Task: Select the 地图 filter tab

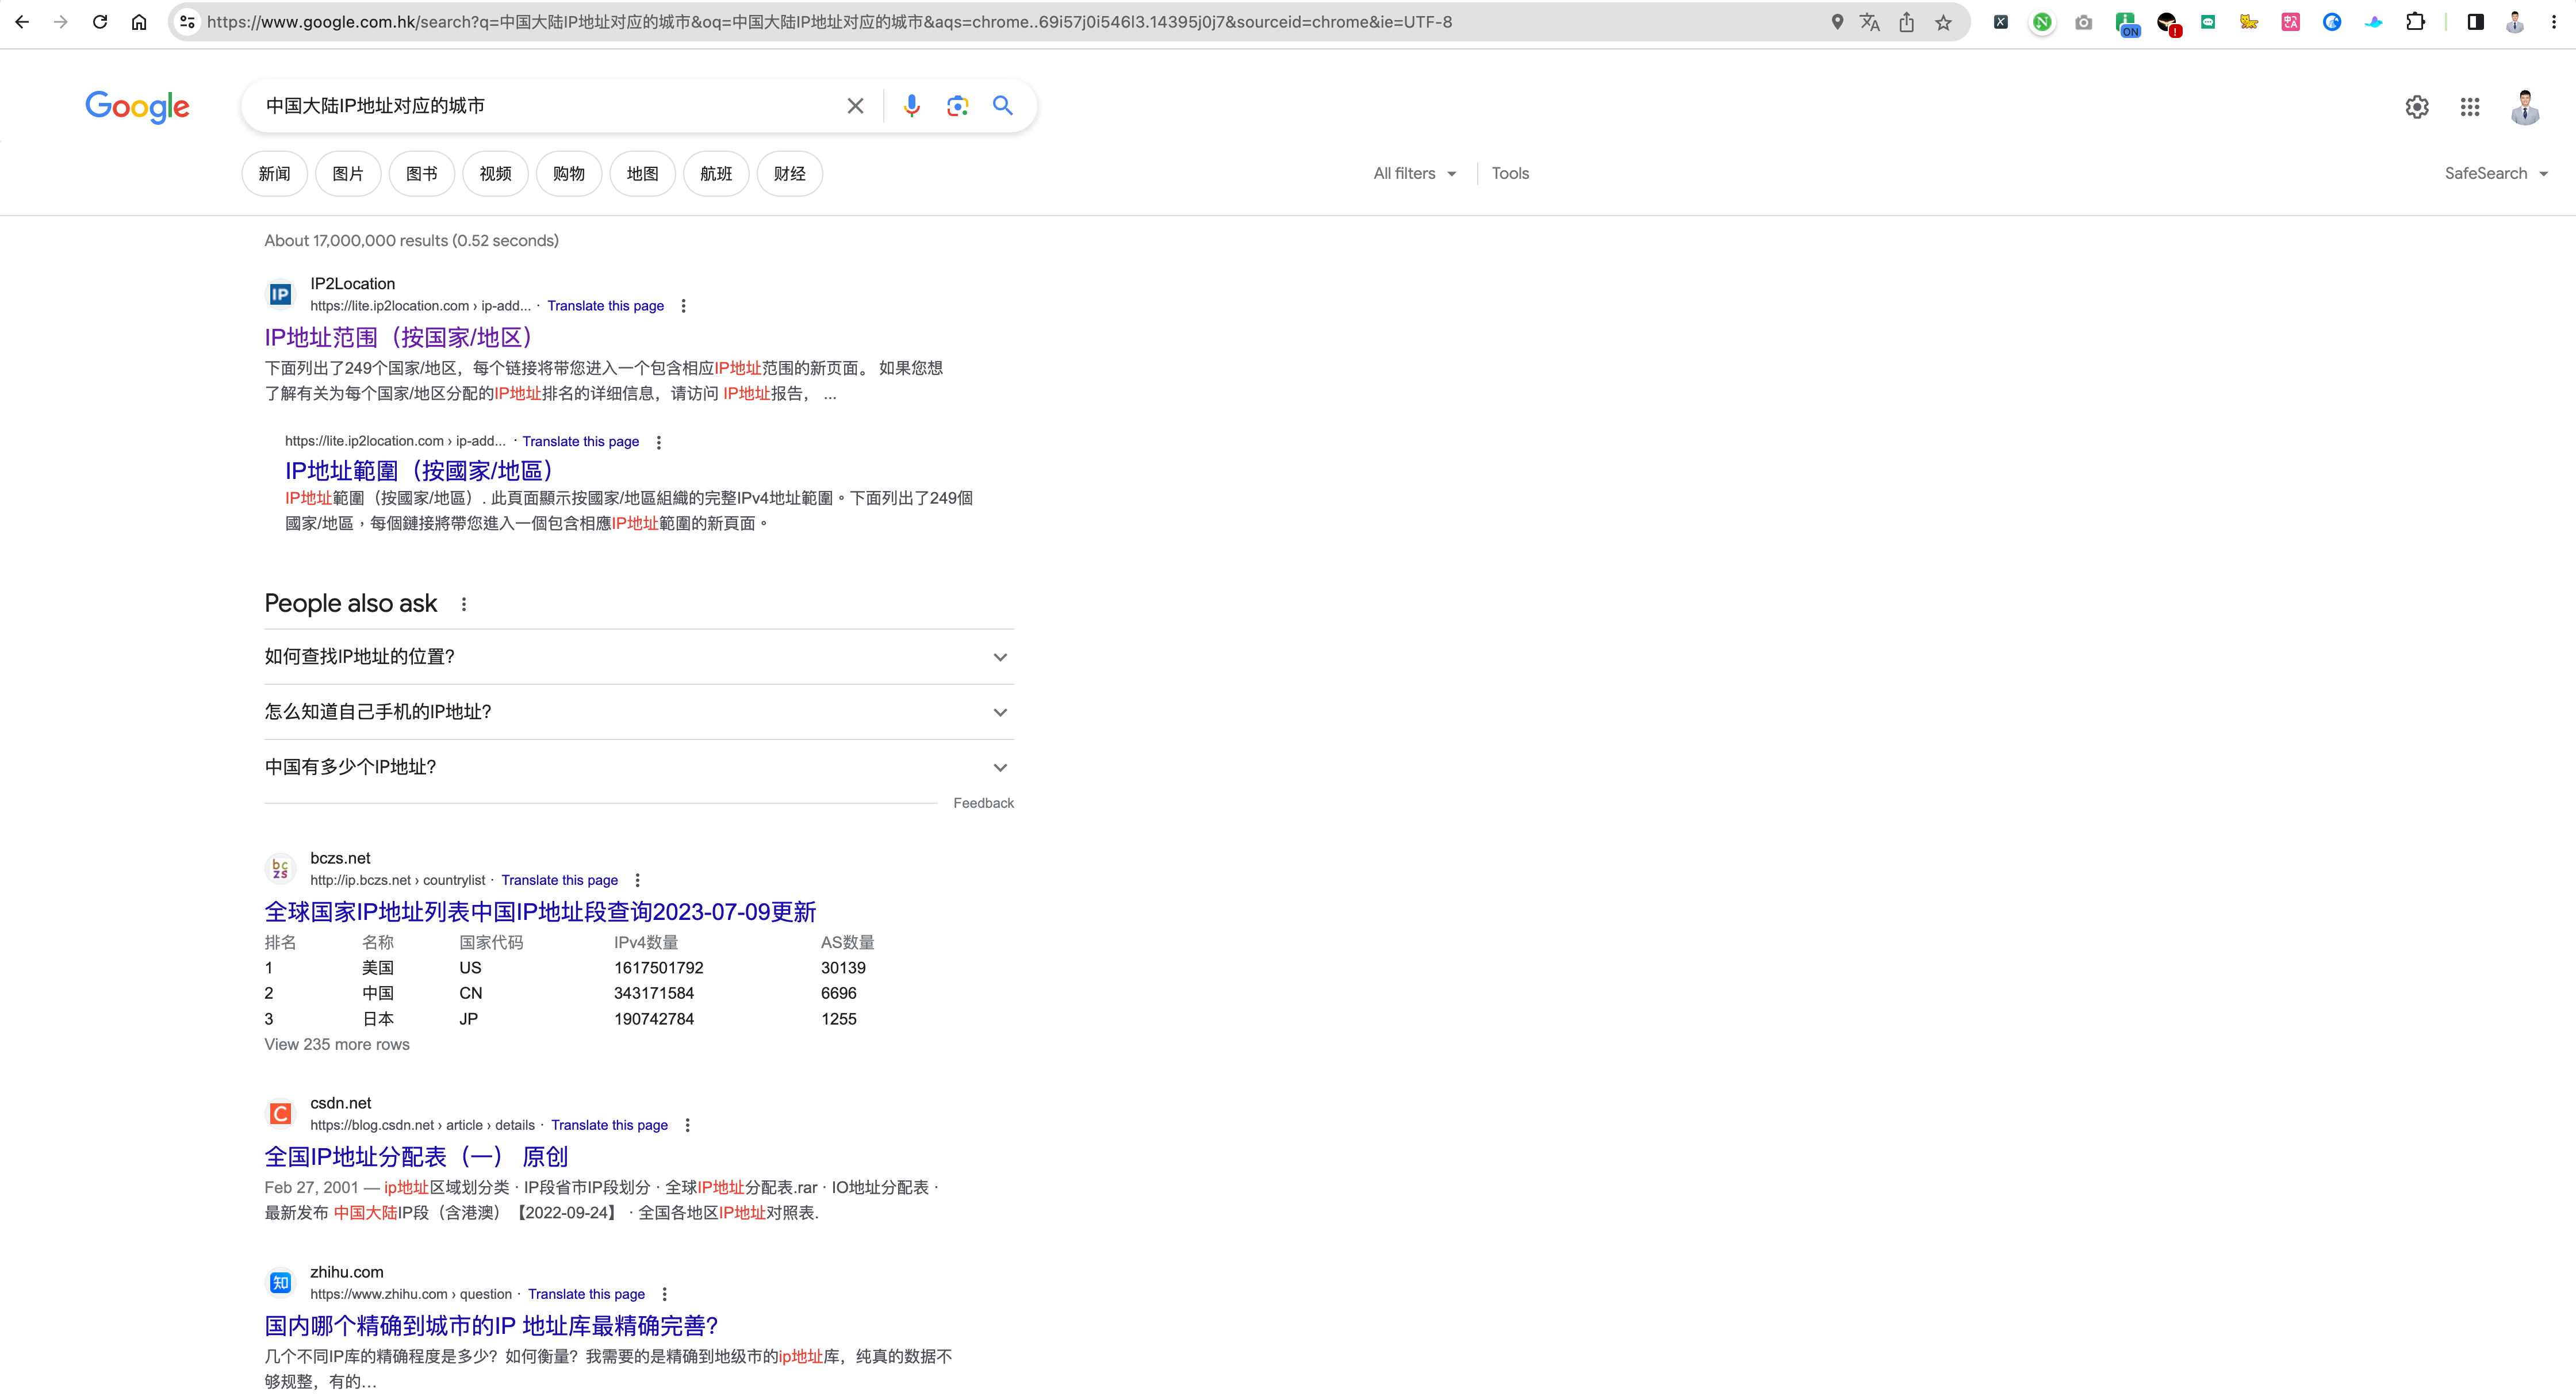Action: pos(643,174)
